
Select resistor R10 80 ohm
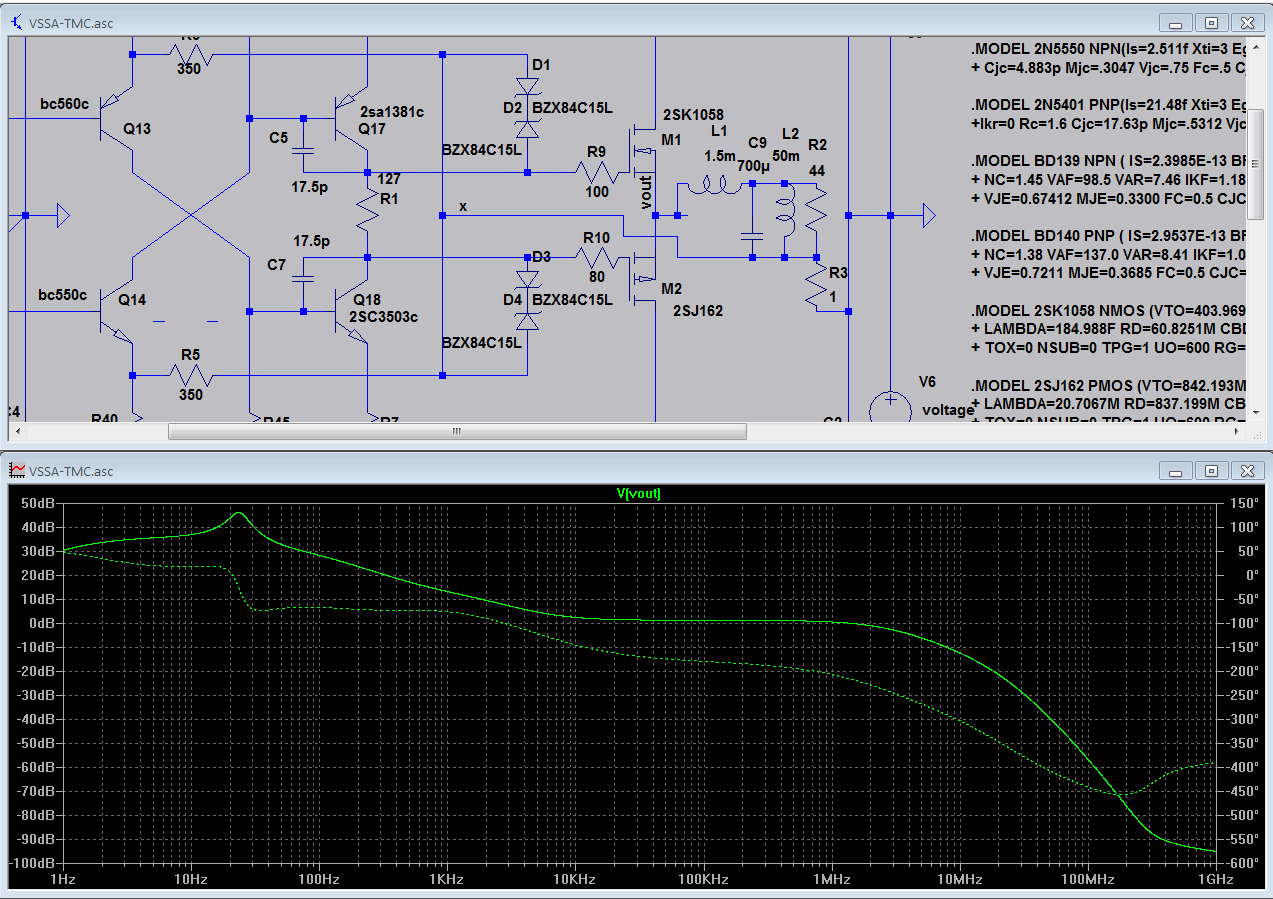pyautogui.click(x=596, y=258)
